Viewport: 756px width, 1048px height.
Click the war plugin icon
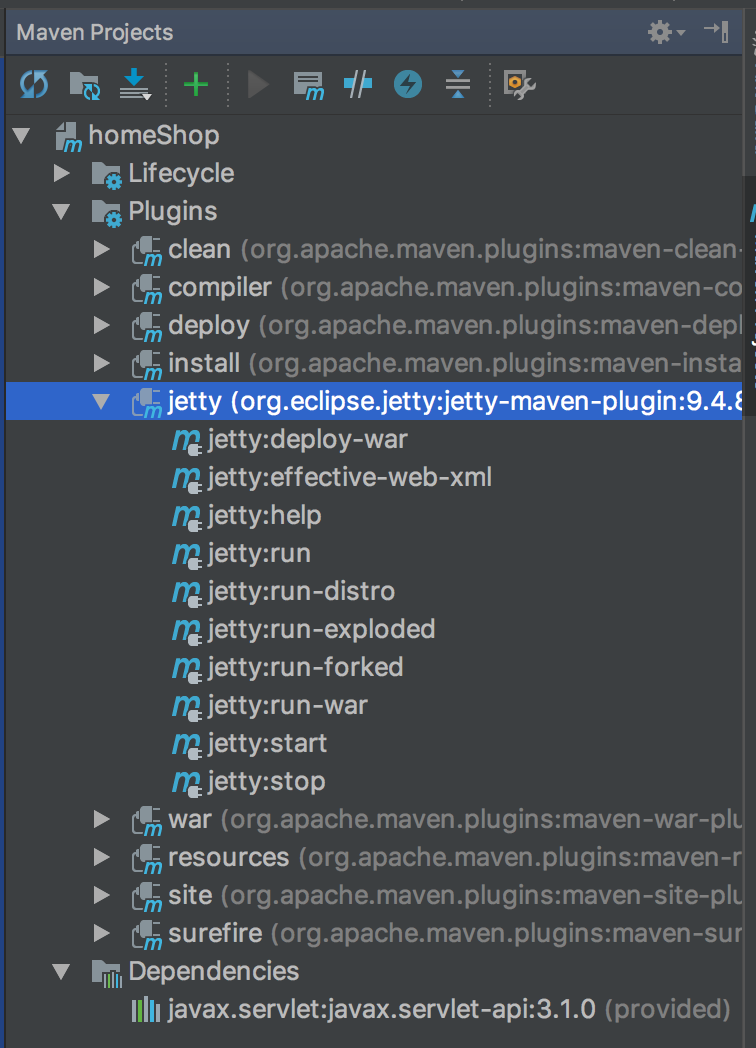(x=146, y=820)
